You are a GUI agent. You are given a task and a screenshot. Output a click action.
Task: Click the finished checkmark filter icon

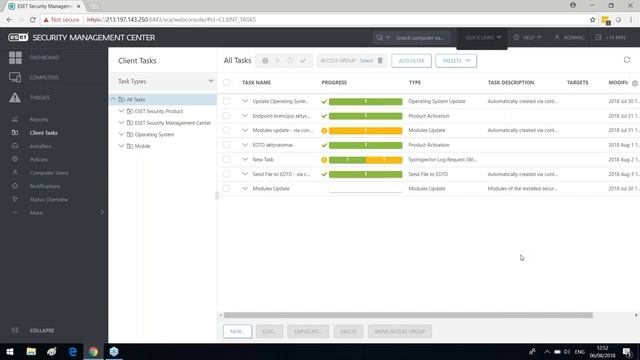tap(303, 60)
